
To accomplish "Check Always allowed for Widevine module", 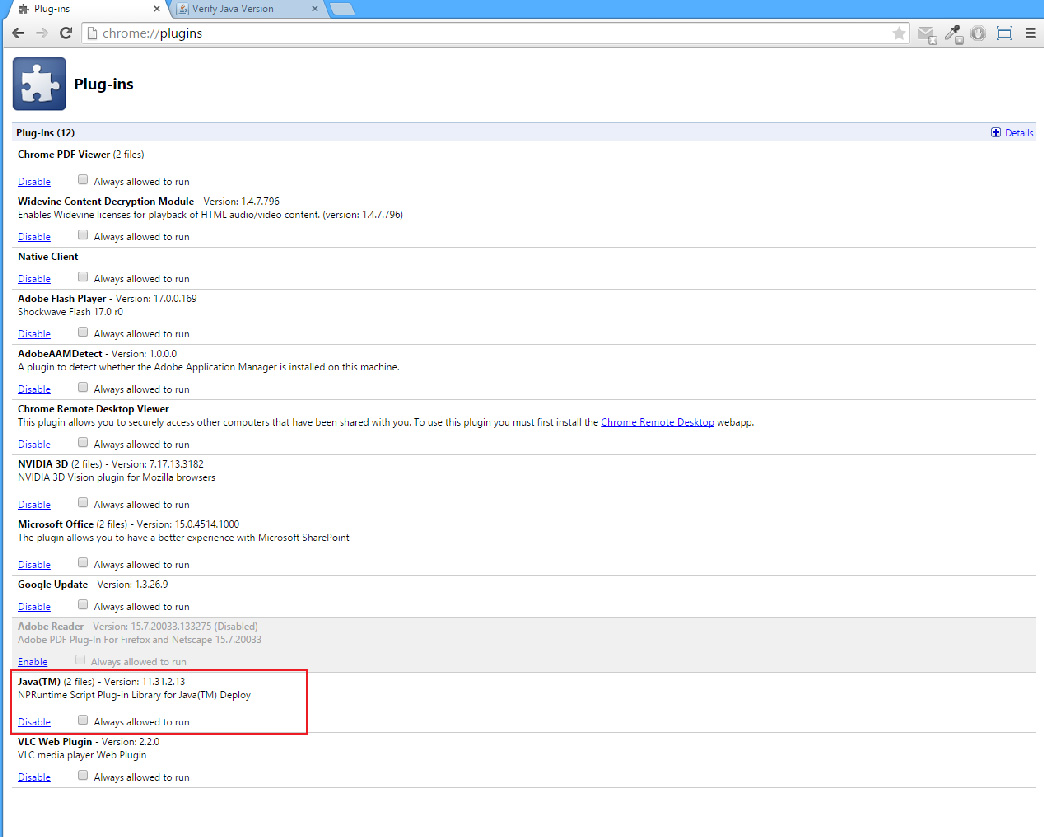I will [83, 234].
